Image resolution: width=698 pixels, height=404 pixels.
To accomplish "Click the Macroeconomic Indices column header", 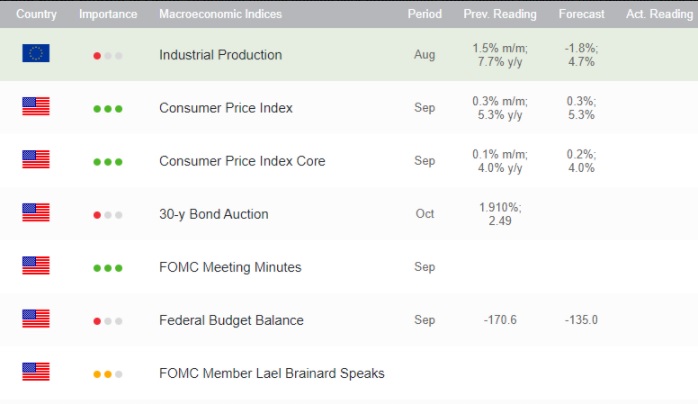I will [220, 15].
